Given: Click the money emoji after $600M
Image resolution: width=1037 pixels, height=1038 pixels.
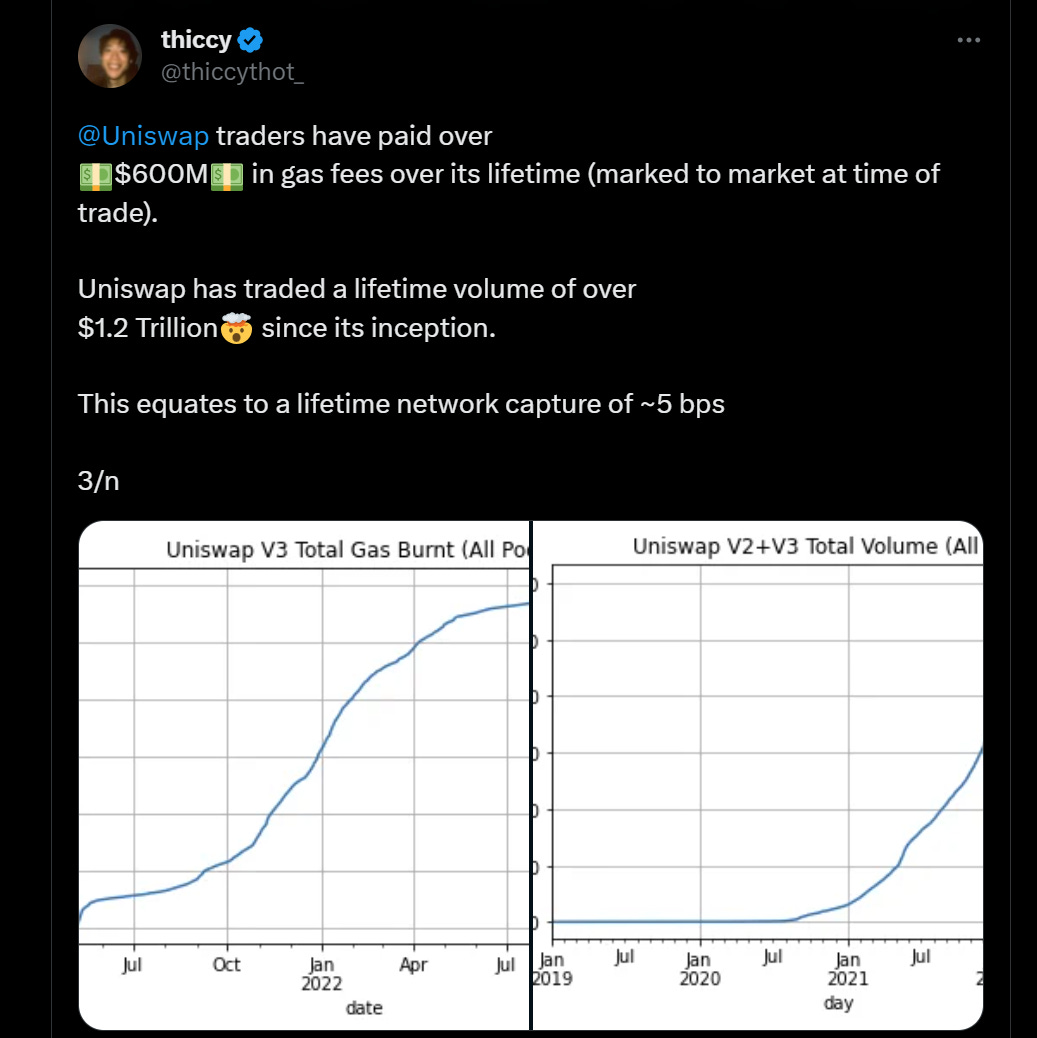Looking at the screenshot, I should [x=226, y=177].
